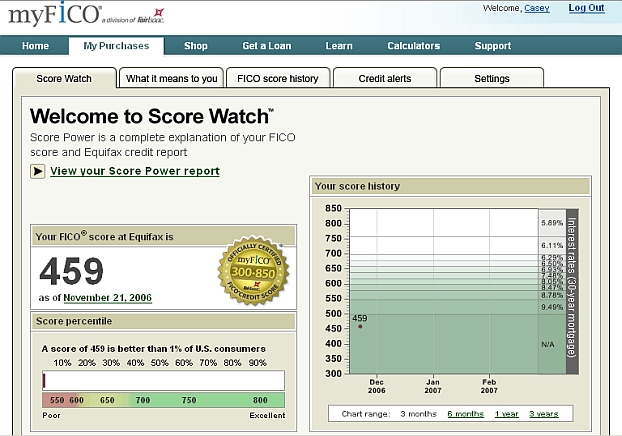Click the Excellent label under the scale
Image resolution: width=622 pixels, height=436 pixels.
point(267,415)
